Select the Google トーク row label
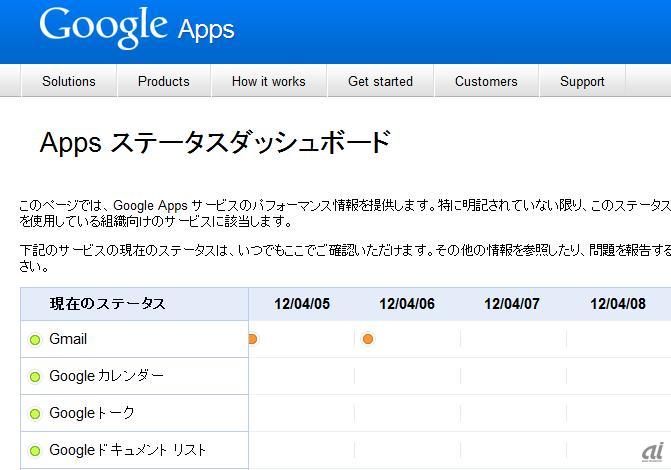Viewport: 671px width, 470px height. [92, 413]
